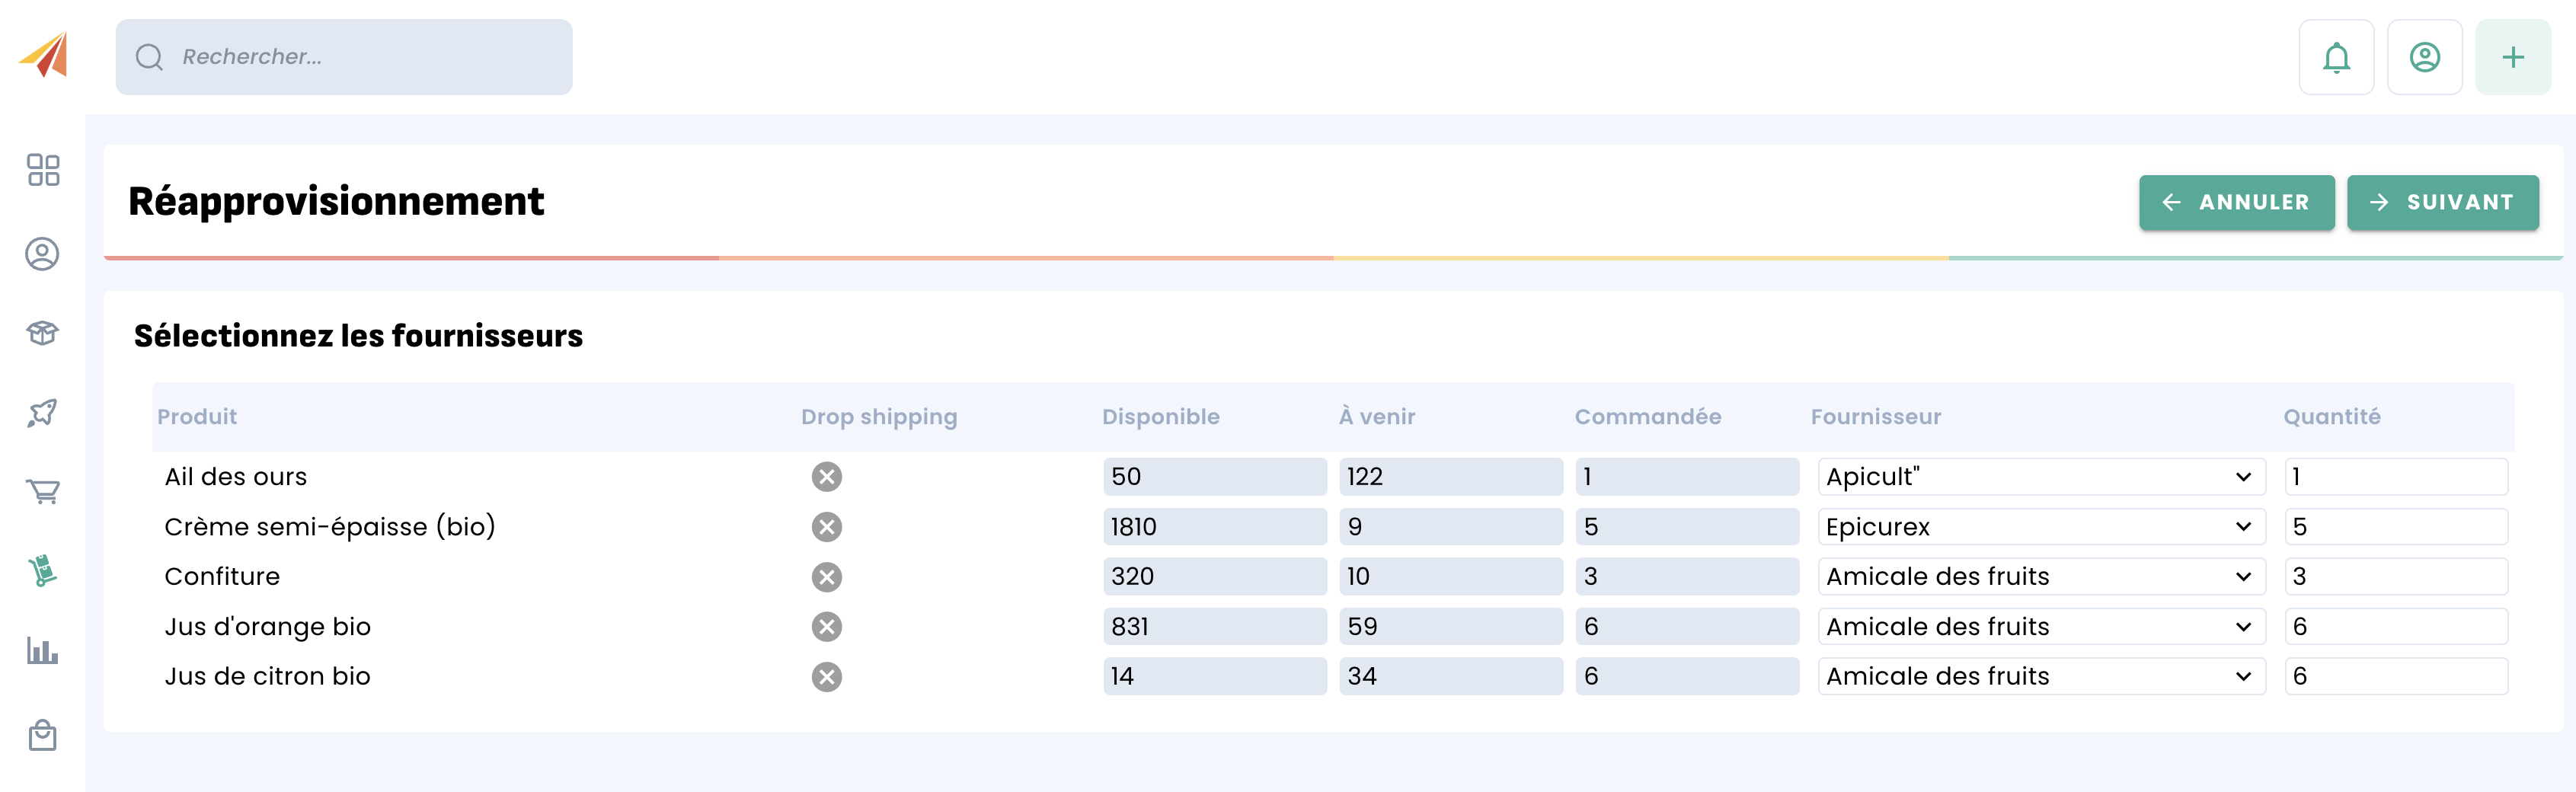Screen dimensions: 2576x792
Task: Toggle drop shipping for Ail des ours
Action: (x=826, y=477)
